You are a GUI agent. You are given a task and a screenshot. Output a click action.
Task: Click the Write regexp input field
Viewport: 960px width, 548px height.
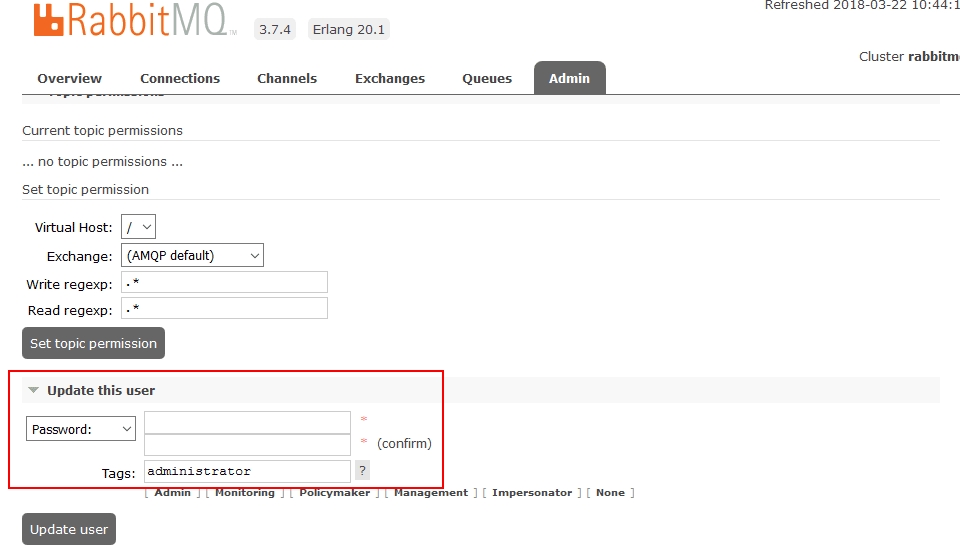224,283
